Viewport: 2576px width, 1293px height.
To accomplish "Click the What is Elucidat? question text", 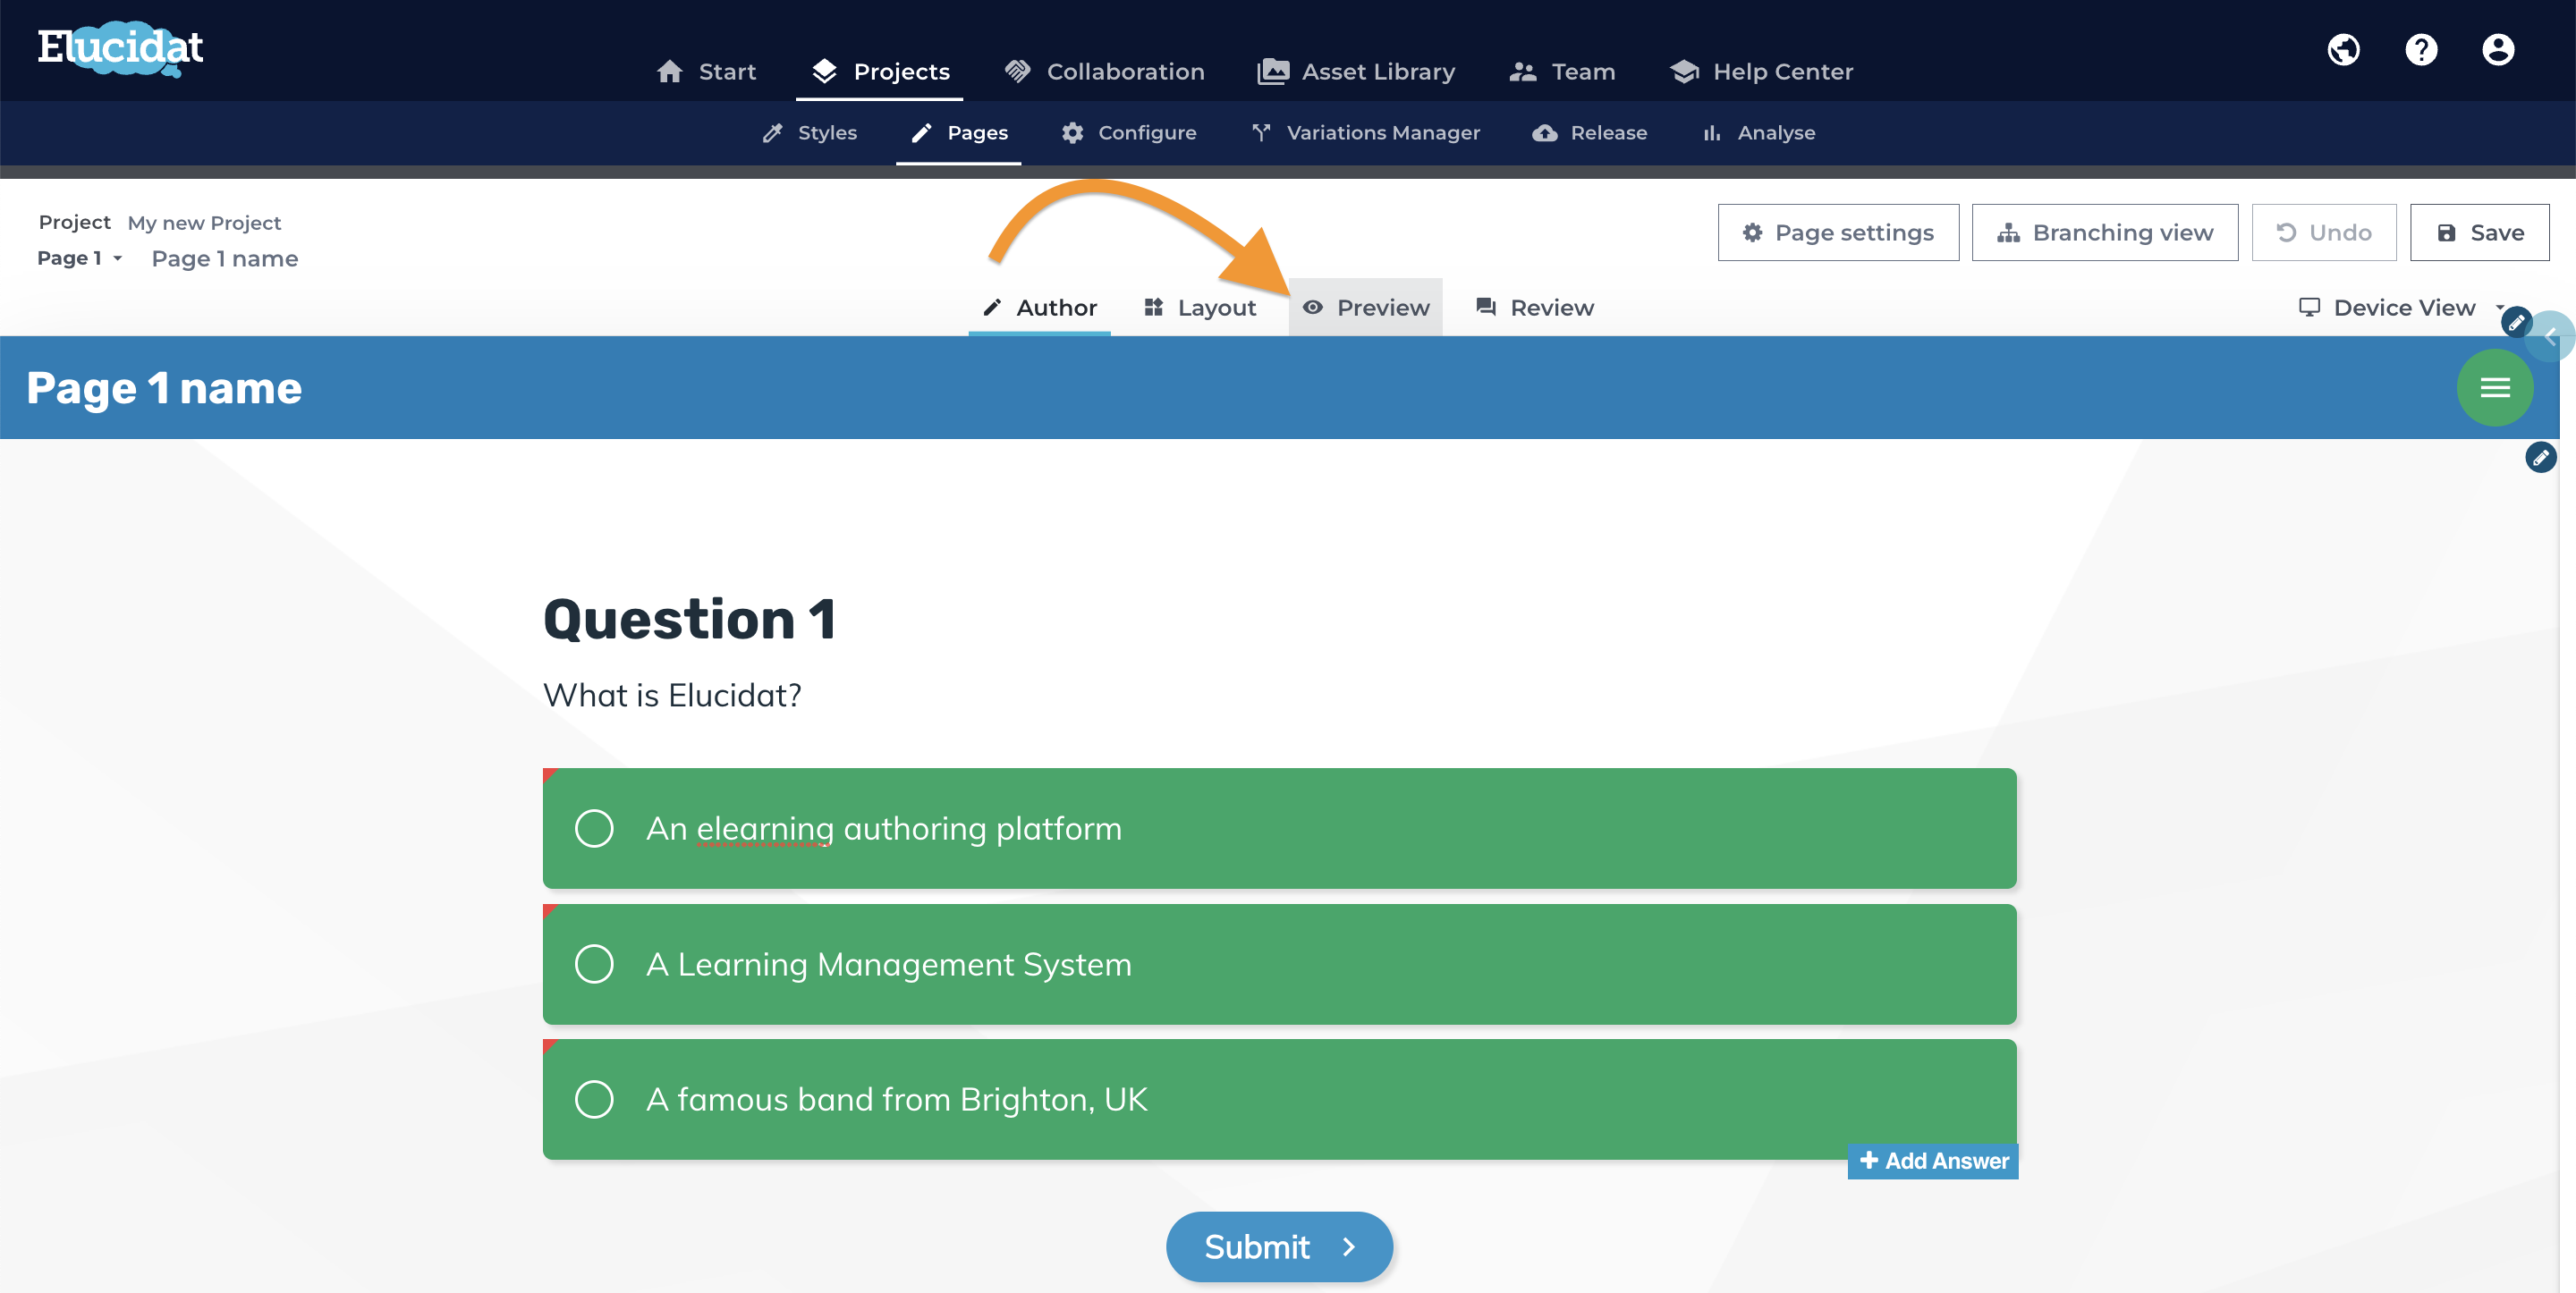I will coord(672,695).
